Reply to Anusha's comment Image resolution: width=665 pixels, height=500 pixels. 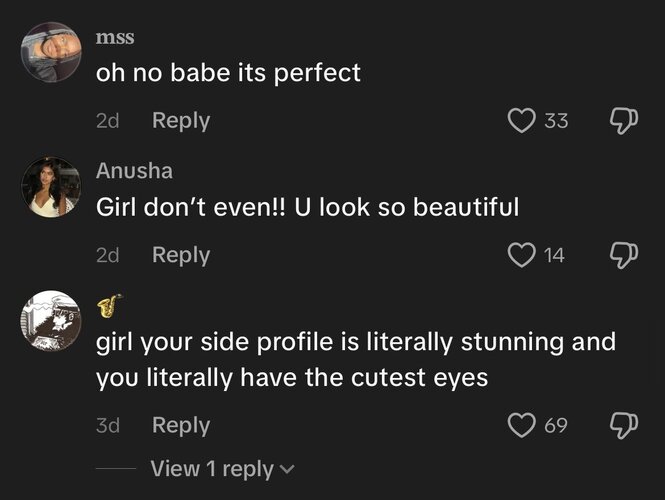(181, 256)
